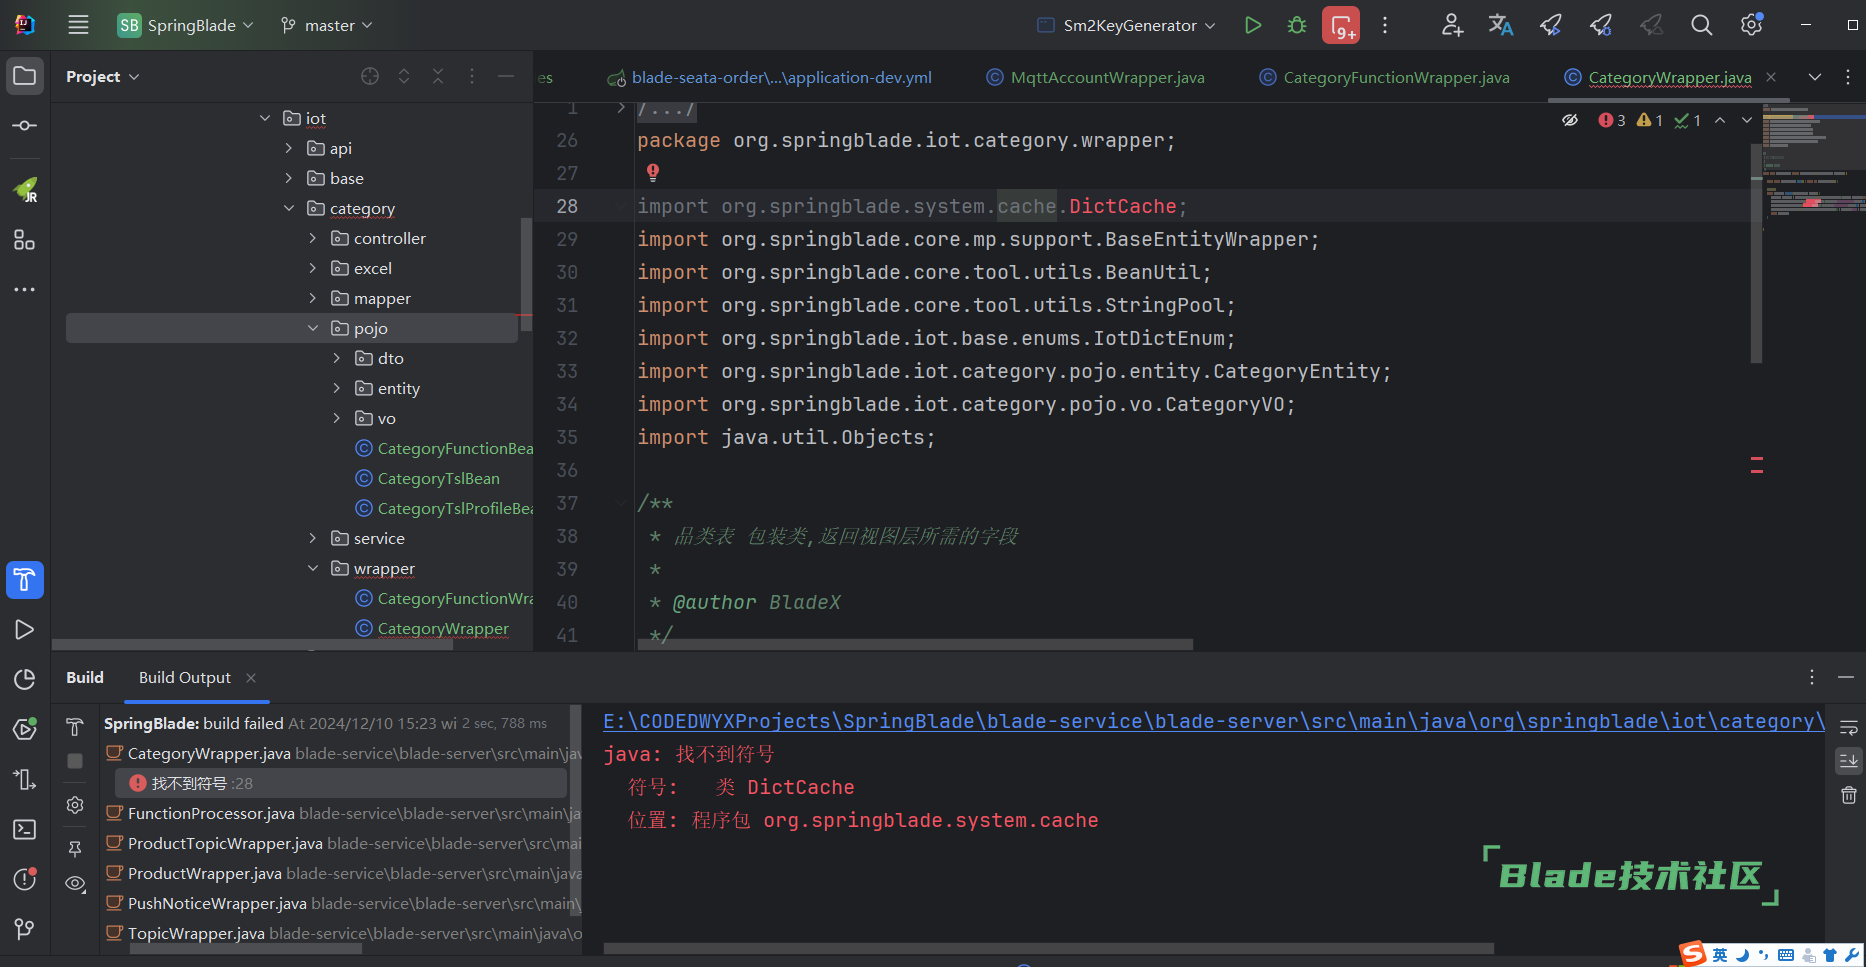Toggle Project tool window folder icon

pyautogui.click(x=25, y=76)
